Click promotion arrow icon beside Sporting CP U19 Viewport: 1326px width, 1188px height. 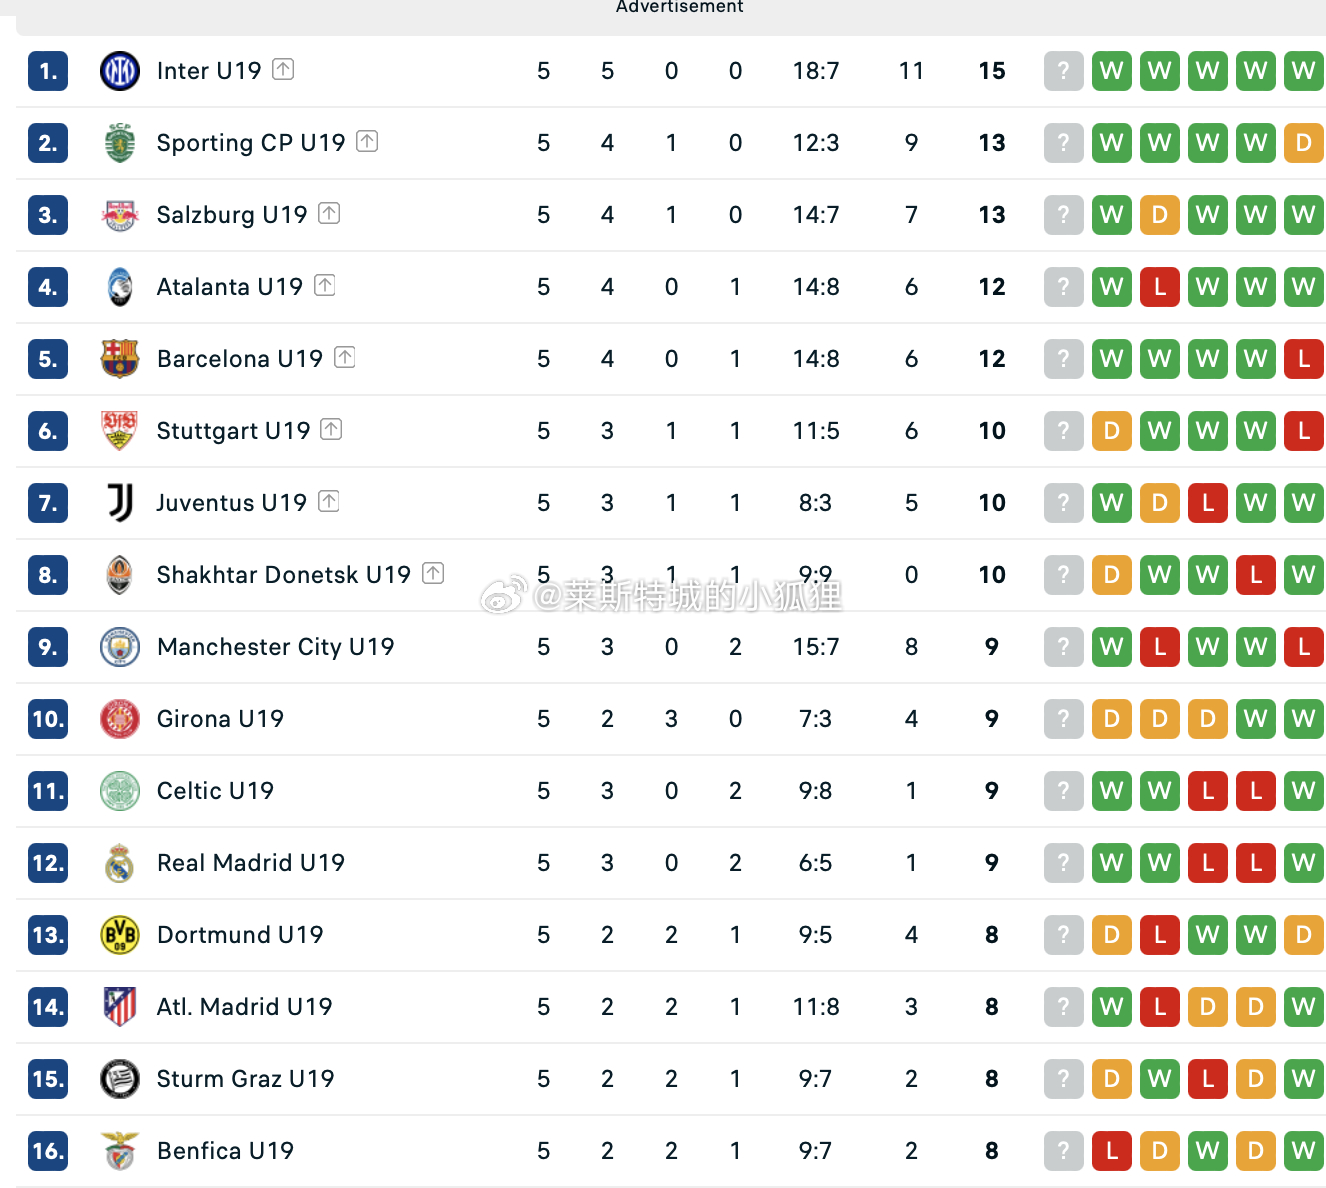coord(367,141)
